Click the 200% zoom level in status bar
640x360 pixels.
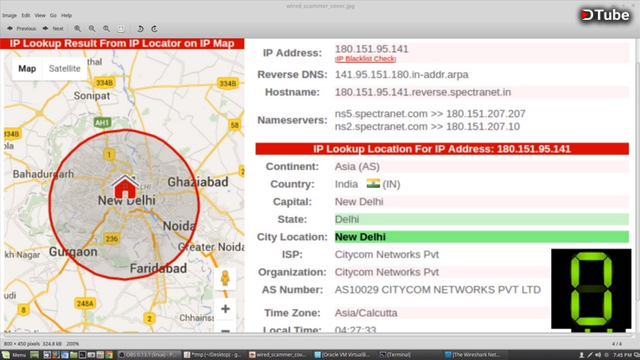pyautogui.click(x=73, y=344)
